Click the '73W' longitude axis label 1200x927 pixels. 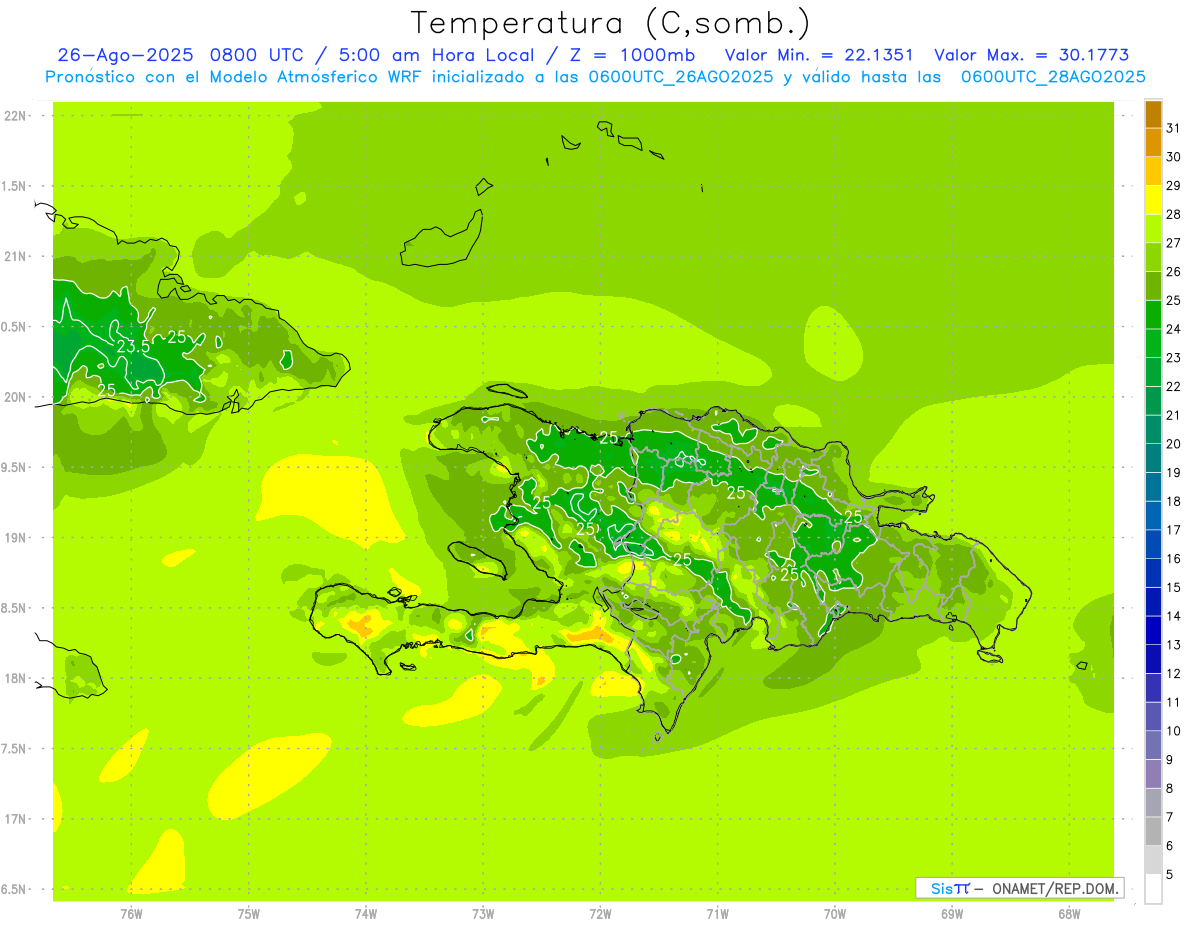pyautogui.click(x=483, y=914)
